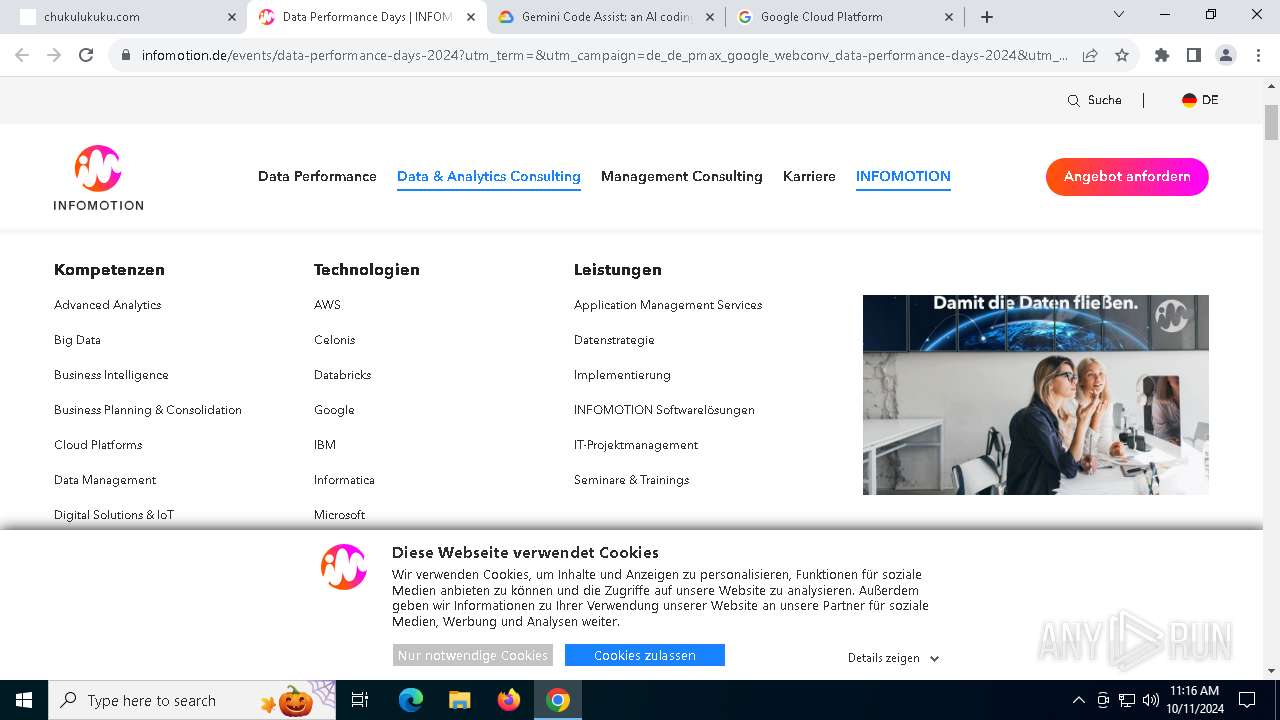This screenshot has height=720, width=1280.
Task: Open the IT-Projektmanagement link
Action: (636, 445)
